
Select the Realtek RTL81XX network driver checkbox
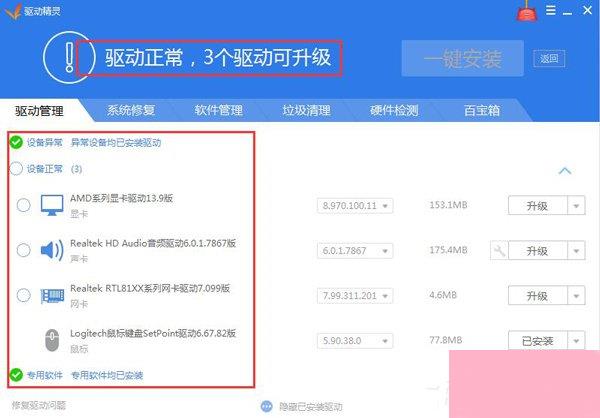[24, 296]
